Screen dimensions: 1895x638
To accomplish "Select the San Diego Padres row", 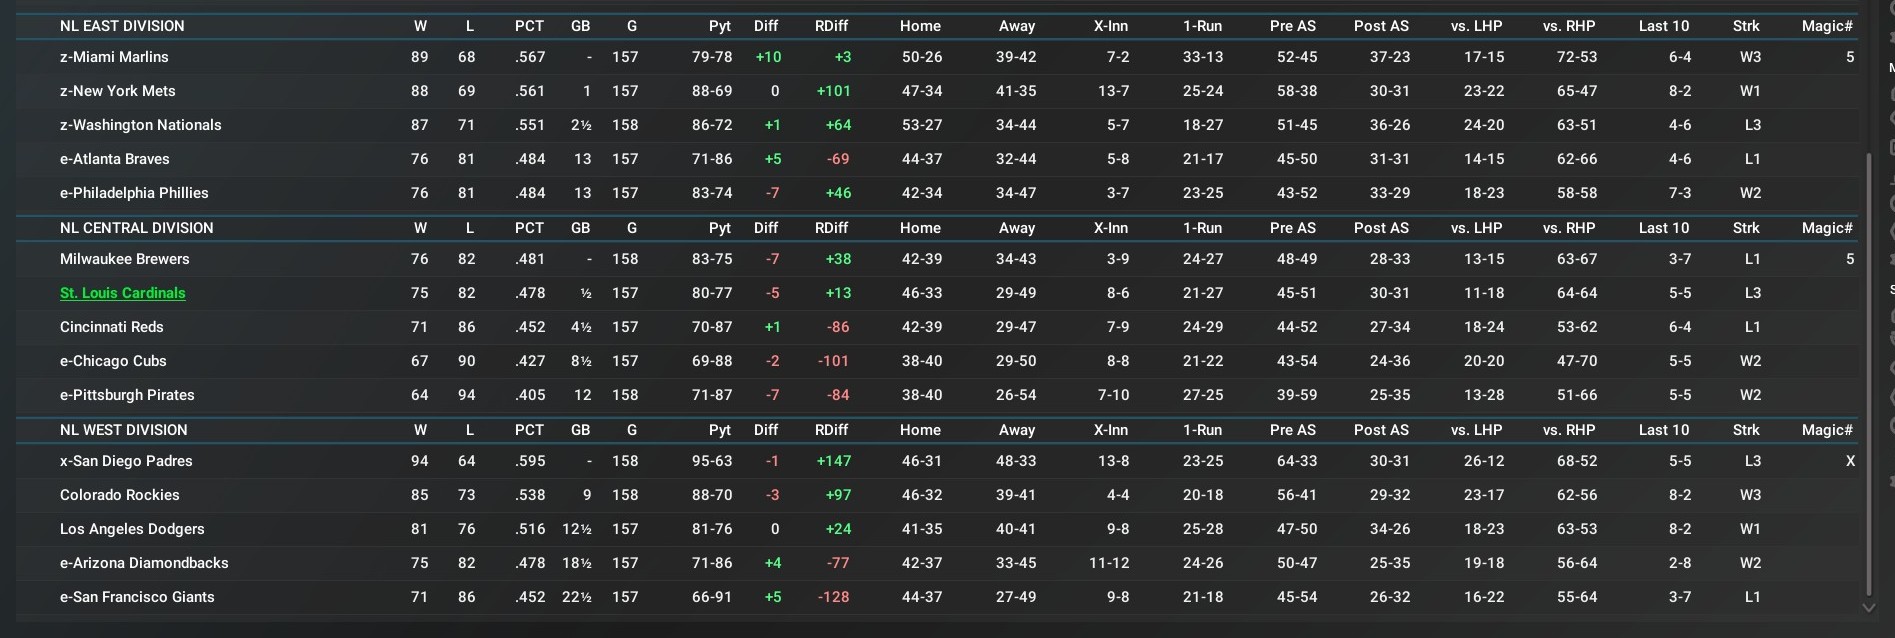I will (126, 461).
